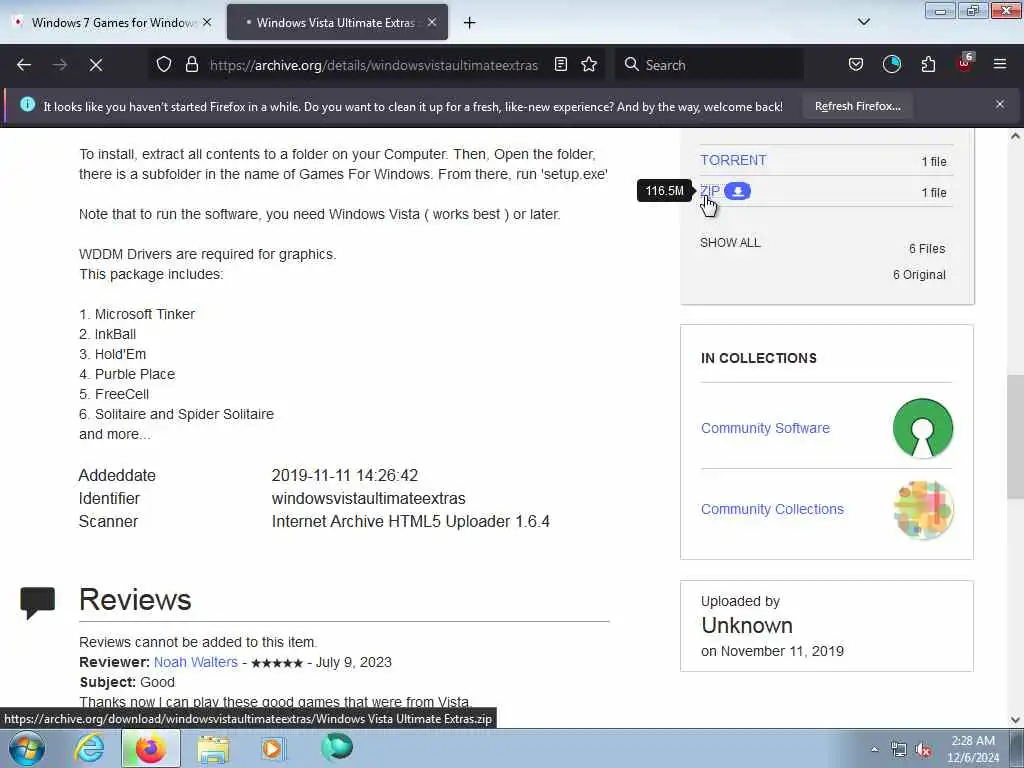The width and height of the screenshot is (1024, 768).
Task: Open the taskbar clock showing 2:28 AM
Action: click(x=973, y=749)
